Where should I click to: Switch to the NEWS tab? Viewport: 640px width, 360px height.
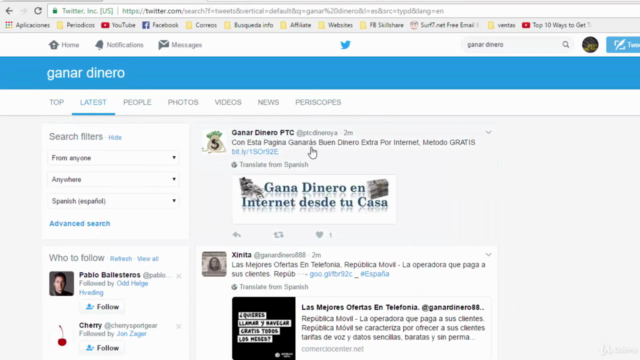click(x=268, y=102)
